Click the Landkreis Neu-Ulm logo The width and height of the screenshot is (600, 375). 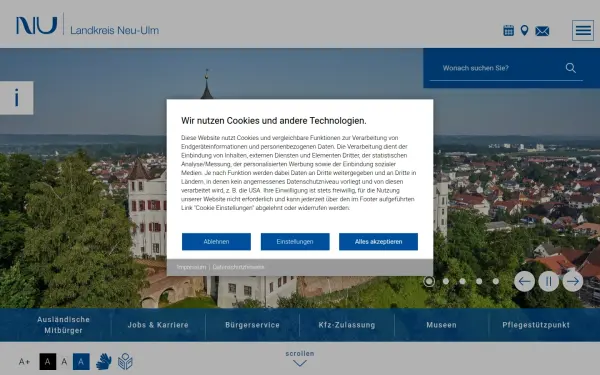[x=87, y=25]
